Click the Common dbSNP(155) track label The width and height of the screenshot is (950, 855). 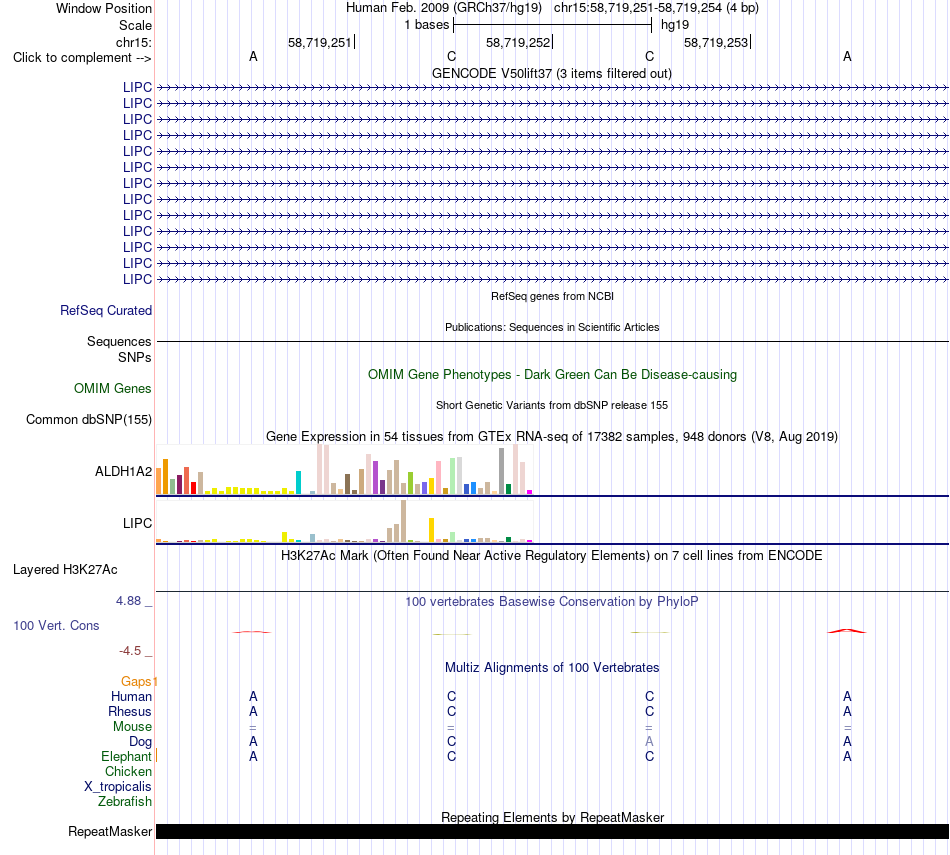click(x=88, y=419)
